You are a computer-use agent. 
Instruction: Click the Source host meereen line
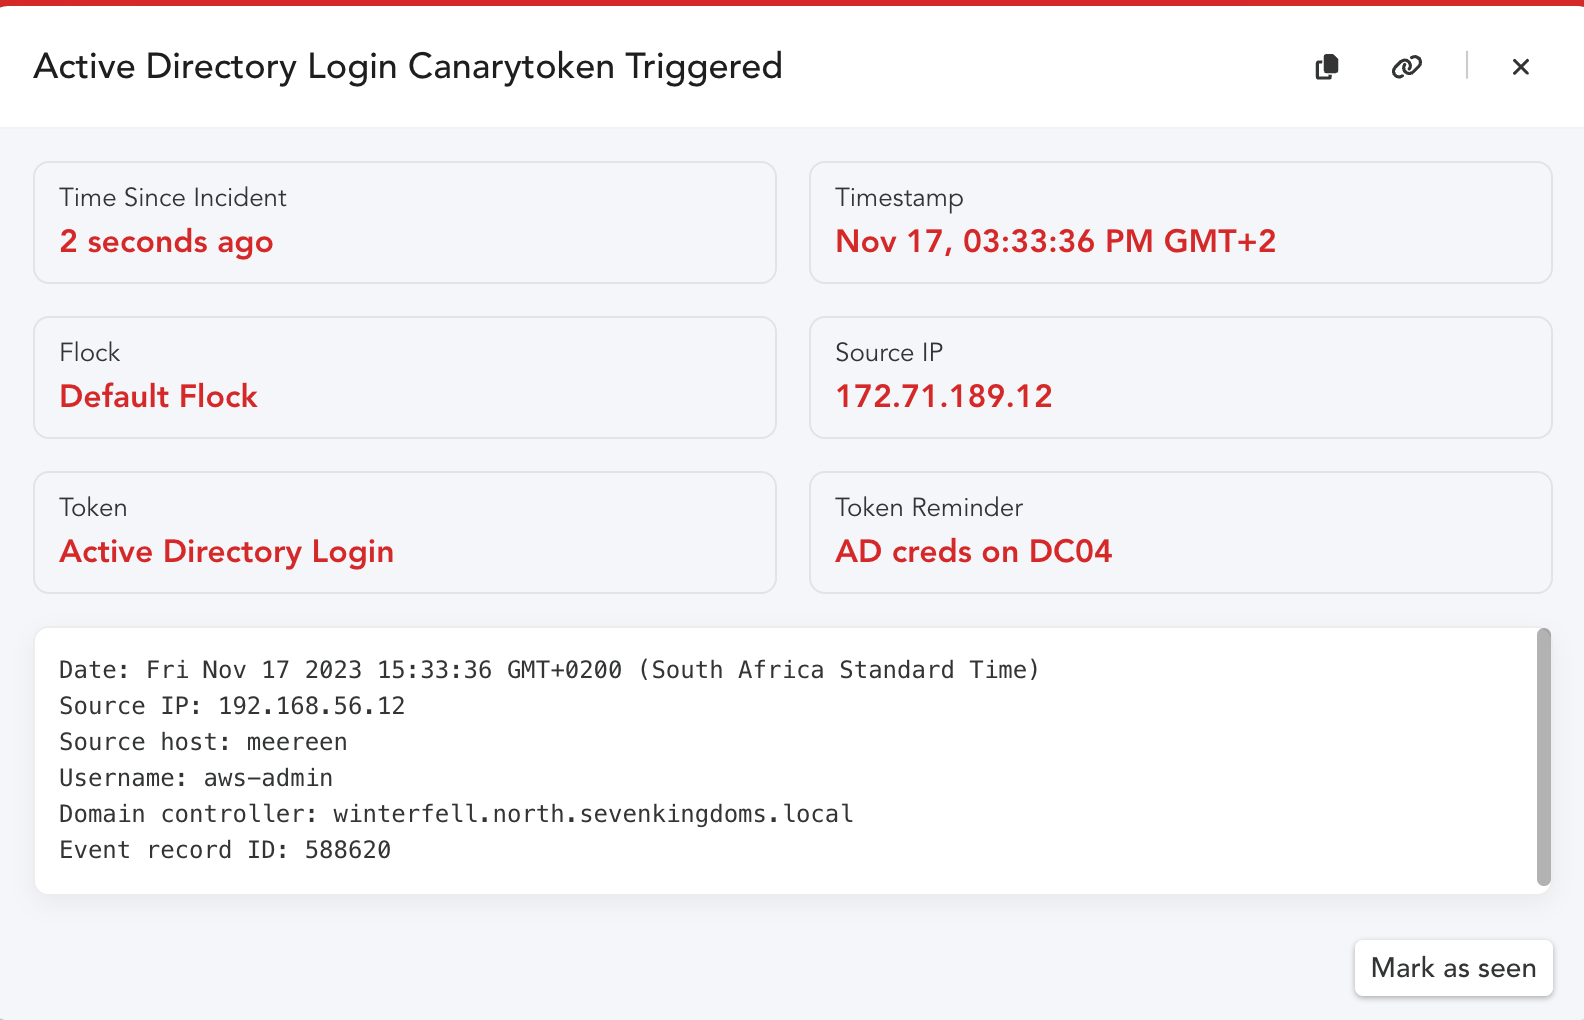tap(203, 742)
